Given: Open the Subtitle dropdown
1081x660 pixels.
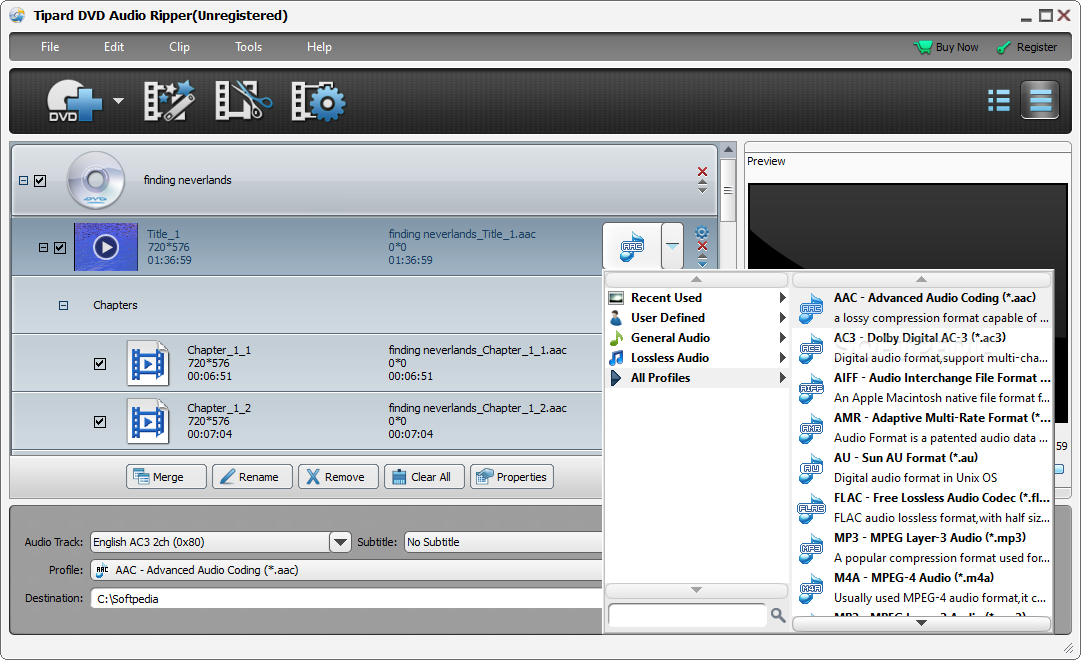Looking at the screenshot, I should click(503, 542).
